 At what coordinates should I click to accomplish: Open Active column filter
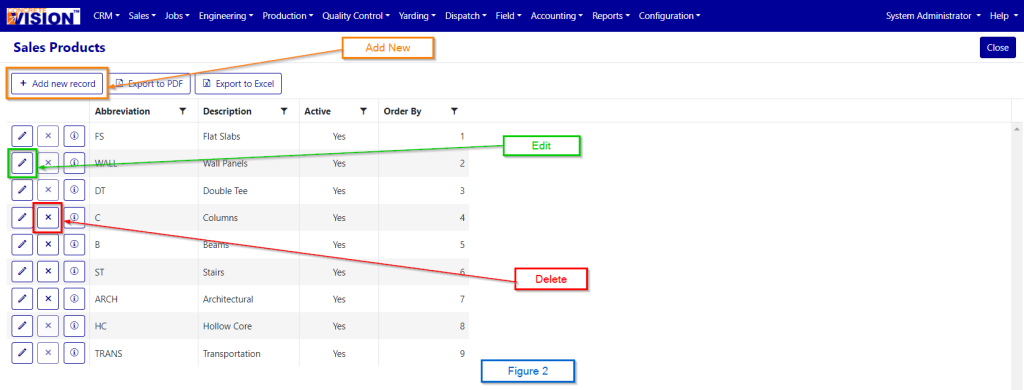coord(363,112)
